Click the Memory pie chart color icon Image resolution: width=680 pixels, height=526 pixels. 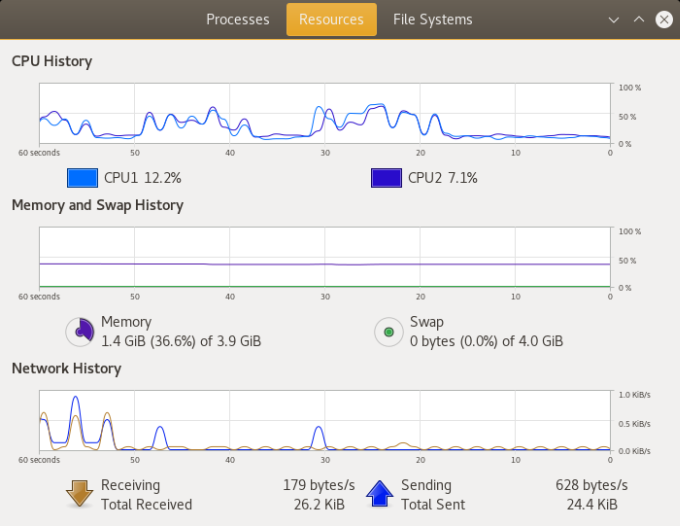(x=79, y=332)
